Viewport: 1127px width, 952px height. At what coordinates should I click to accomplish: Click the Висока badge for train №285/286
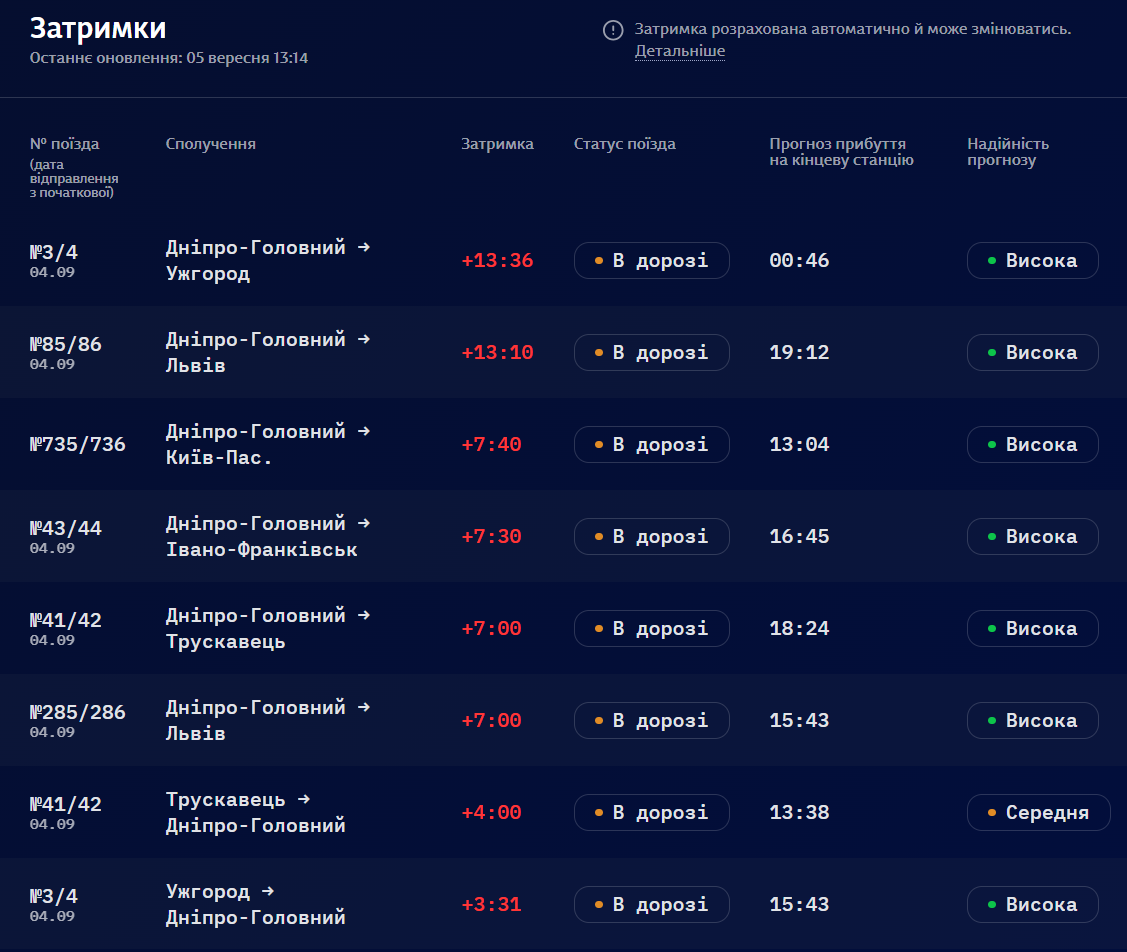tap(1032, 721)
